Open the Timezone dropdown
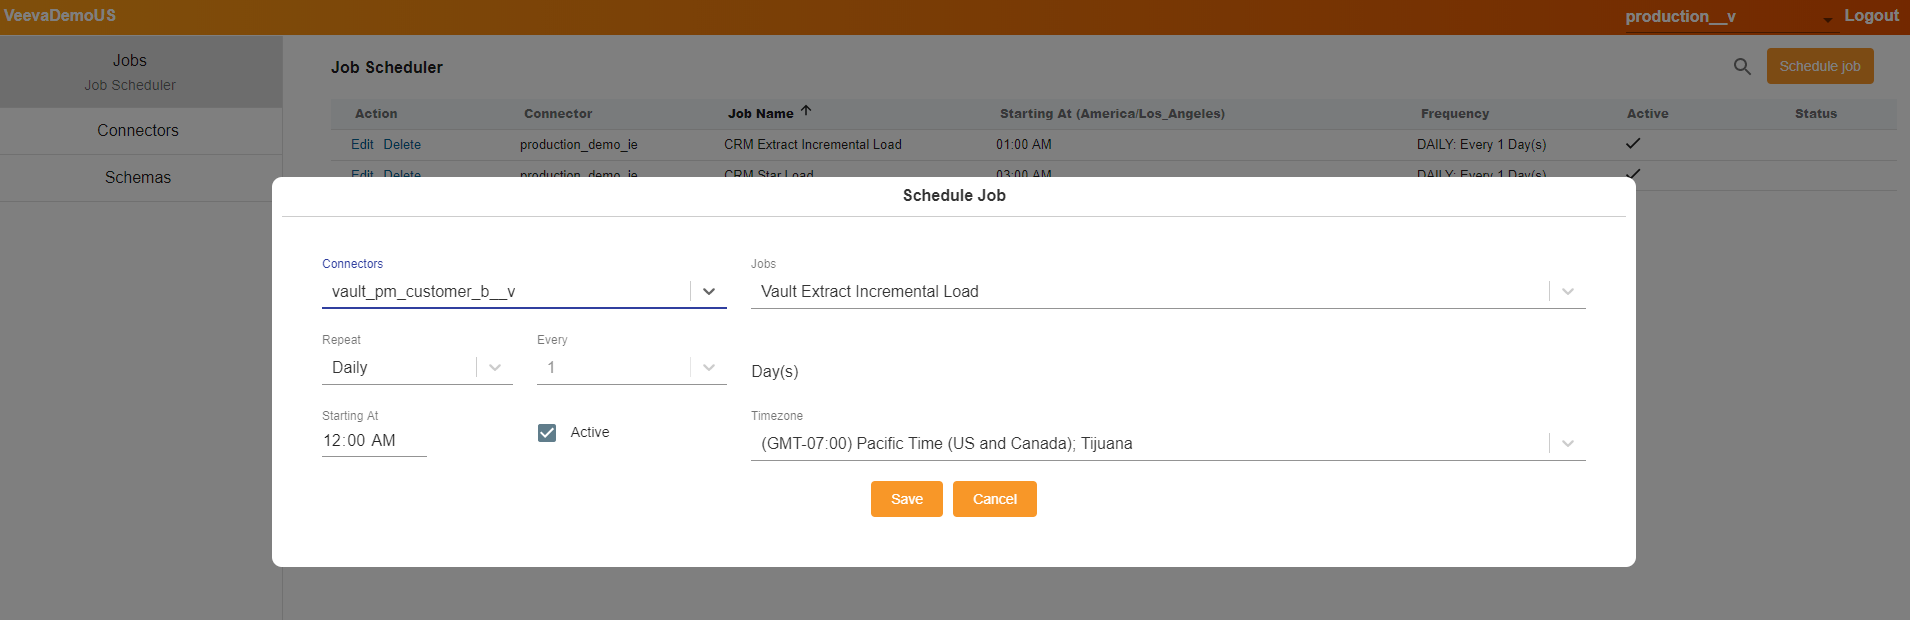This screenshot has height=620, width=1910. point(1567,444)
